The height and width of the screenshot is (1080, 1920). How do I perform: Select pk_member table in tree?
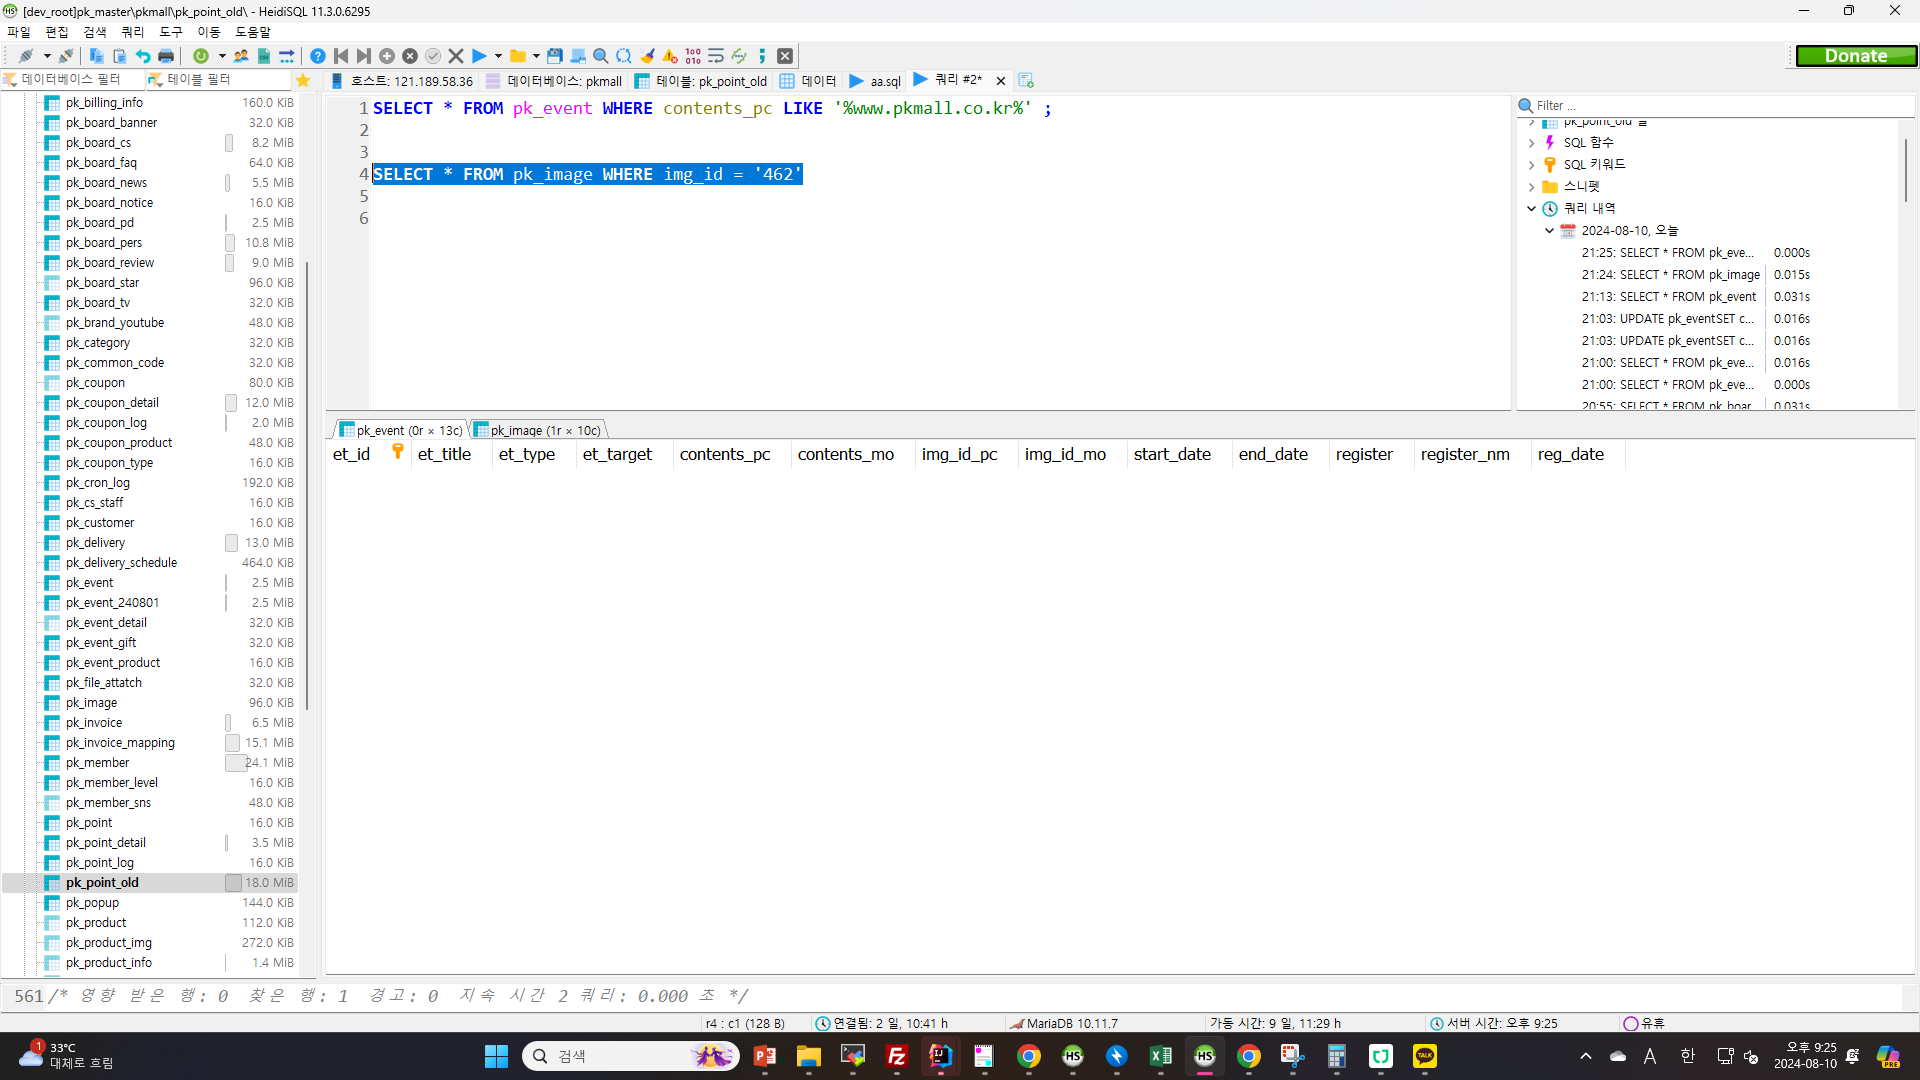(97, 763)
